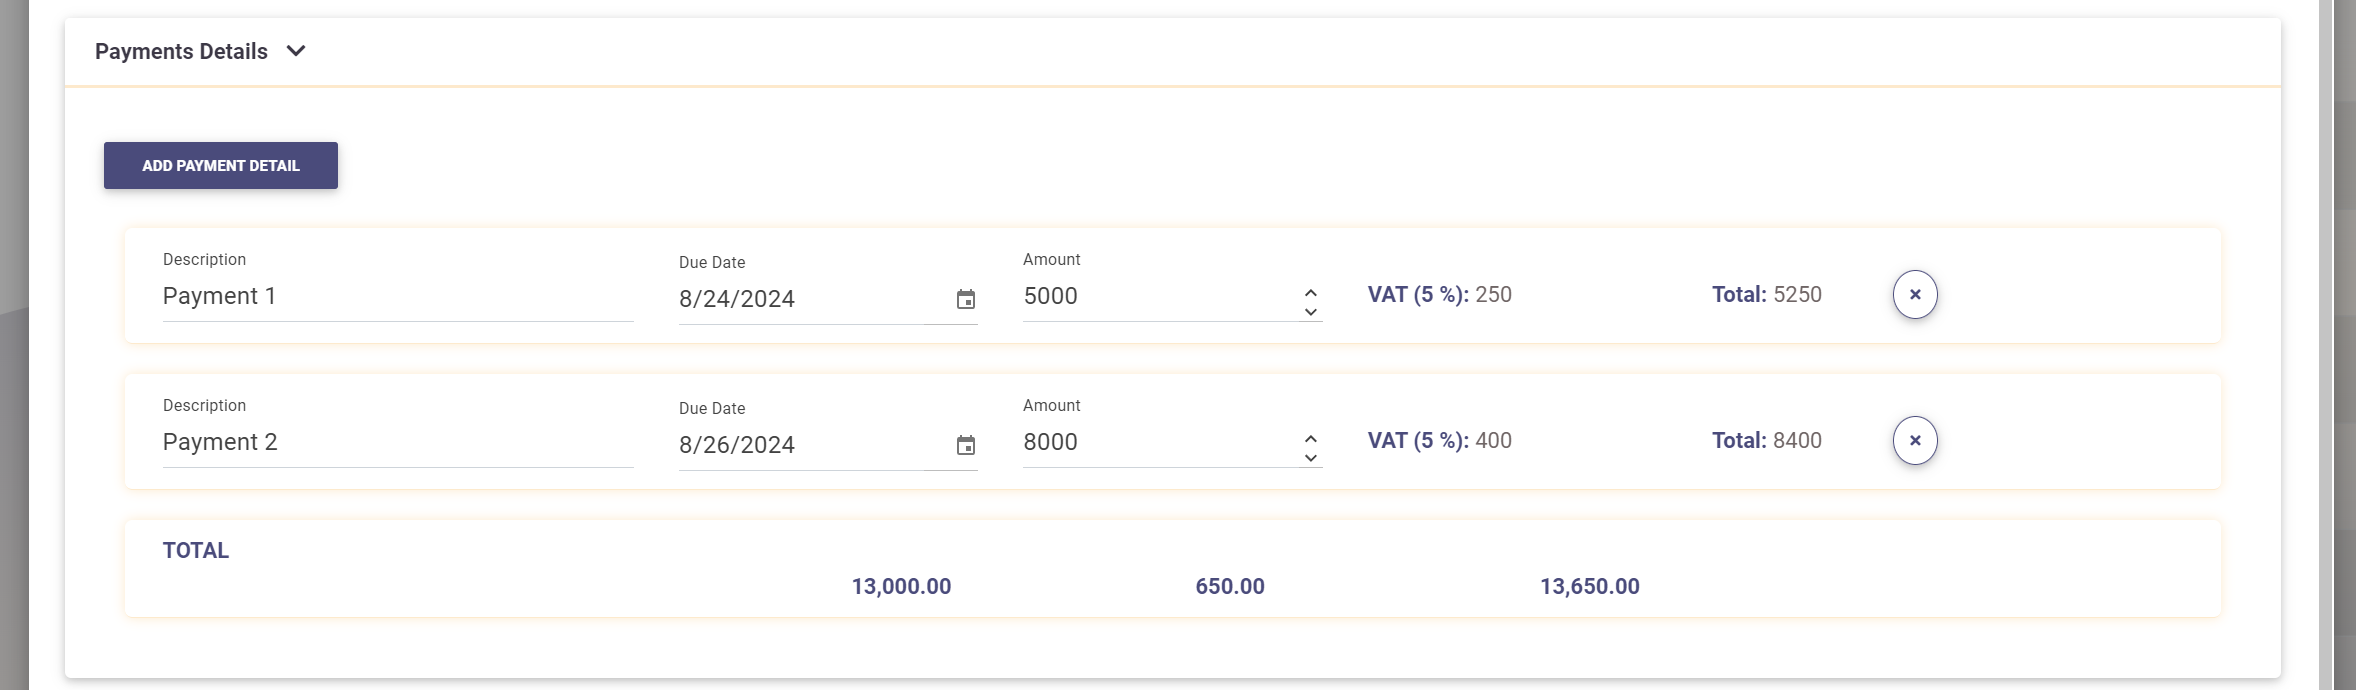Edit the Payment 2 description field
2356x690 pixels.
[397, 443]
